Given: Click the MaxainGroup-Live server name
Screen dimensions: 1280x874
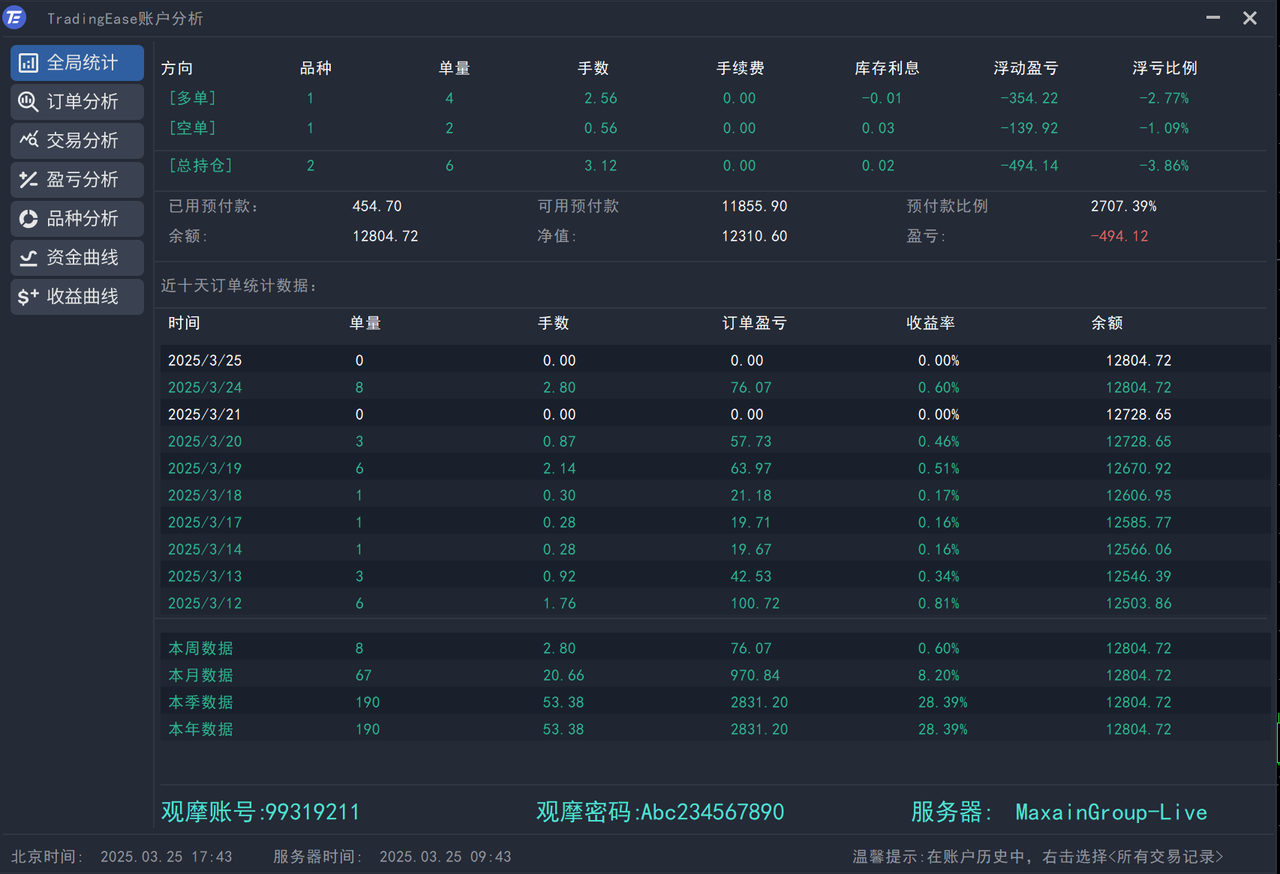Looking at the screenshot, I should (x=1111, y=812).
